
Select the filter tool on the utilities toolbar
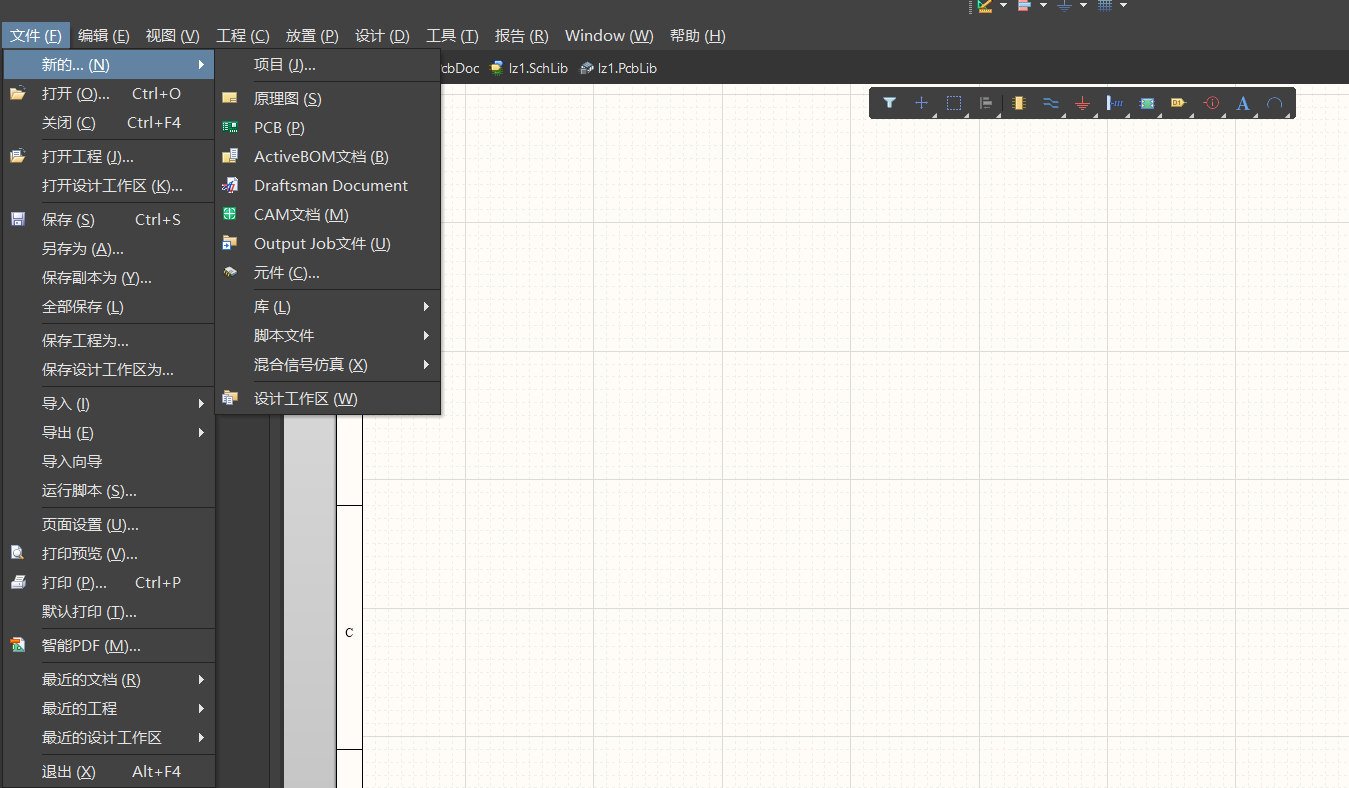tap(889, 103)
